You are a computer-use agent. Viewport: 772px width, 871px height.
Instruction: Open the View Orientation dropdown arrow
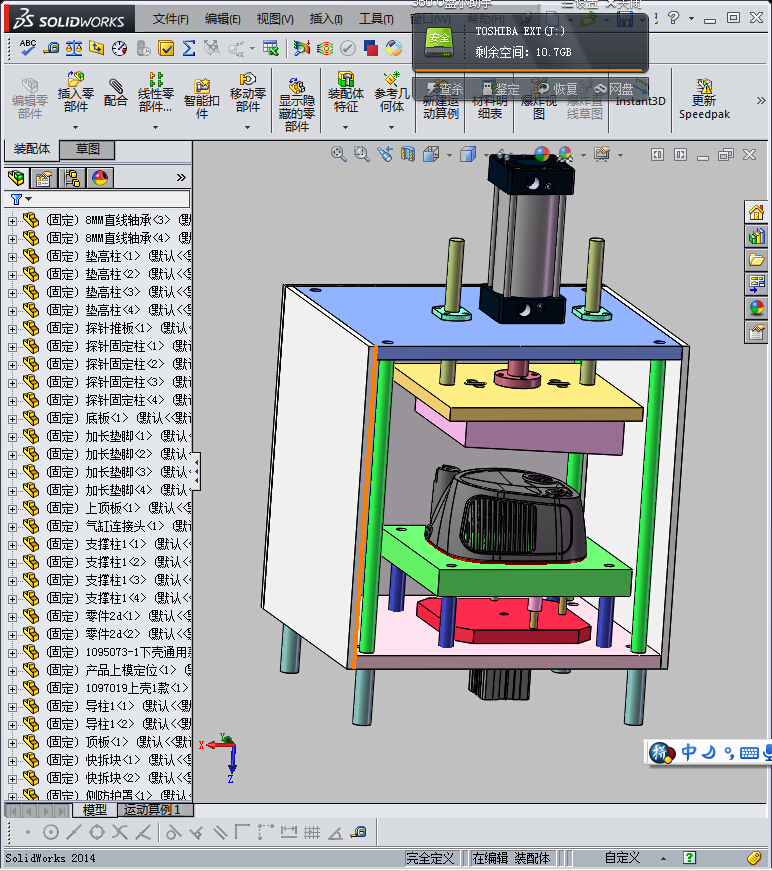tap(449, 155)
